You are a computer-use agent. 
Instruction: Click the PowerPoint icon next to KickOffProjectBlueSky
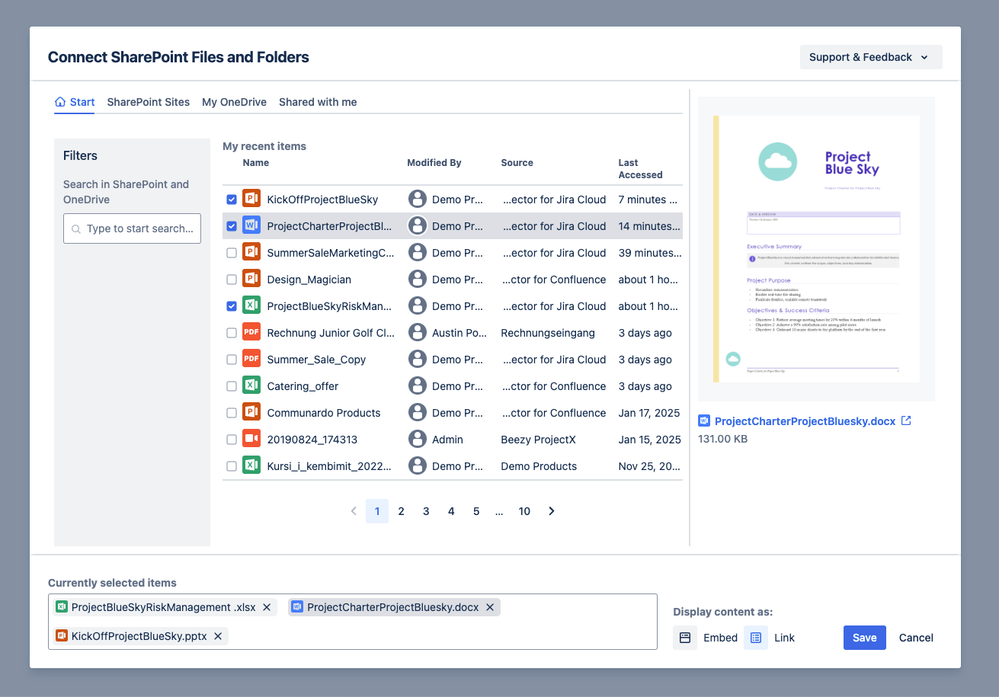pyautogui.click(x=251, y=199)
